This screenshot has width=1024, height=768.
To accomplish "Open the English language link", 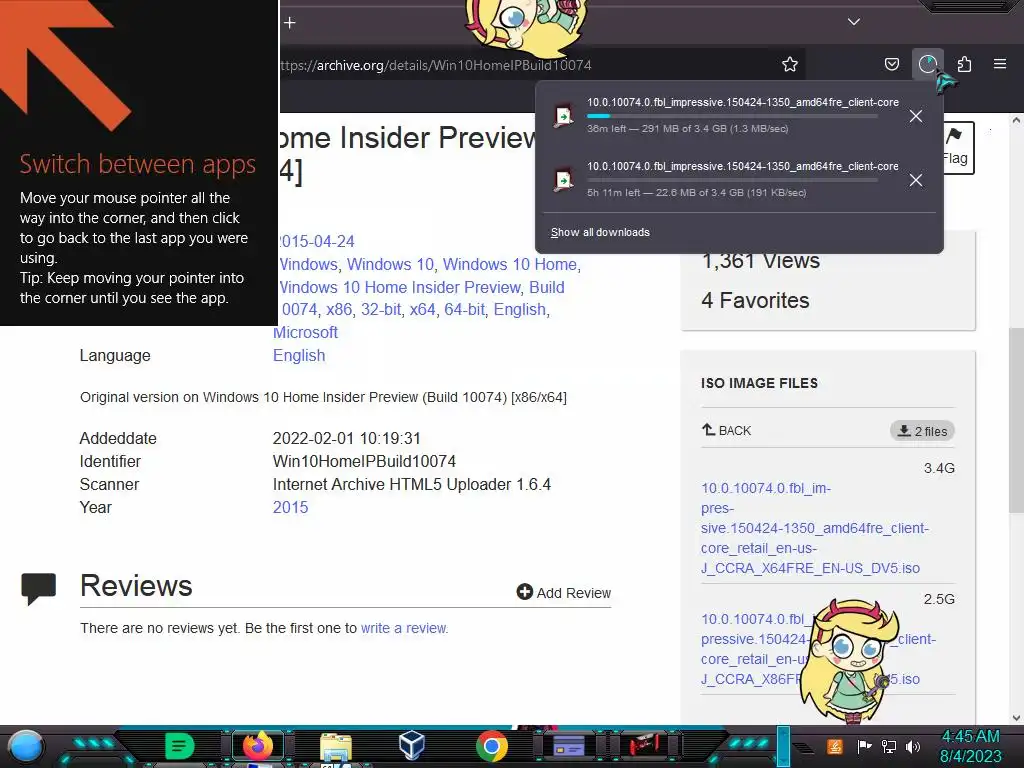I will point(298,356).
